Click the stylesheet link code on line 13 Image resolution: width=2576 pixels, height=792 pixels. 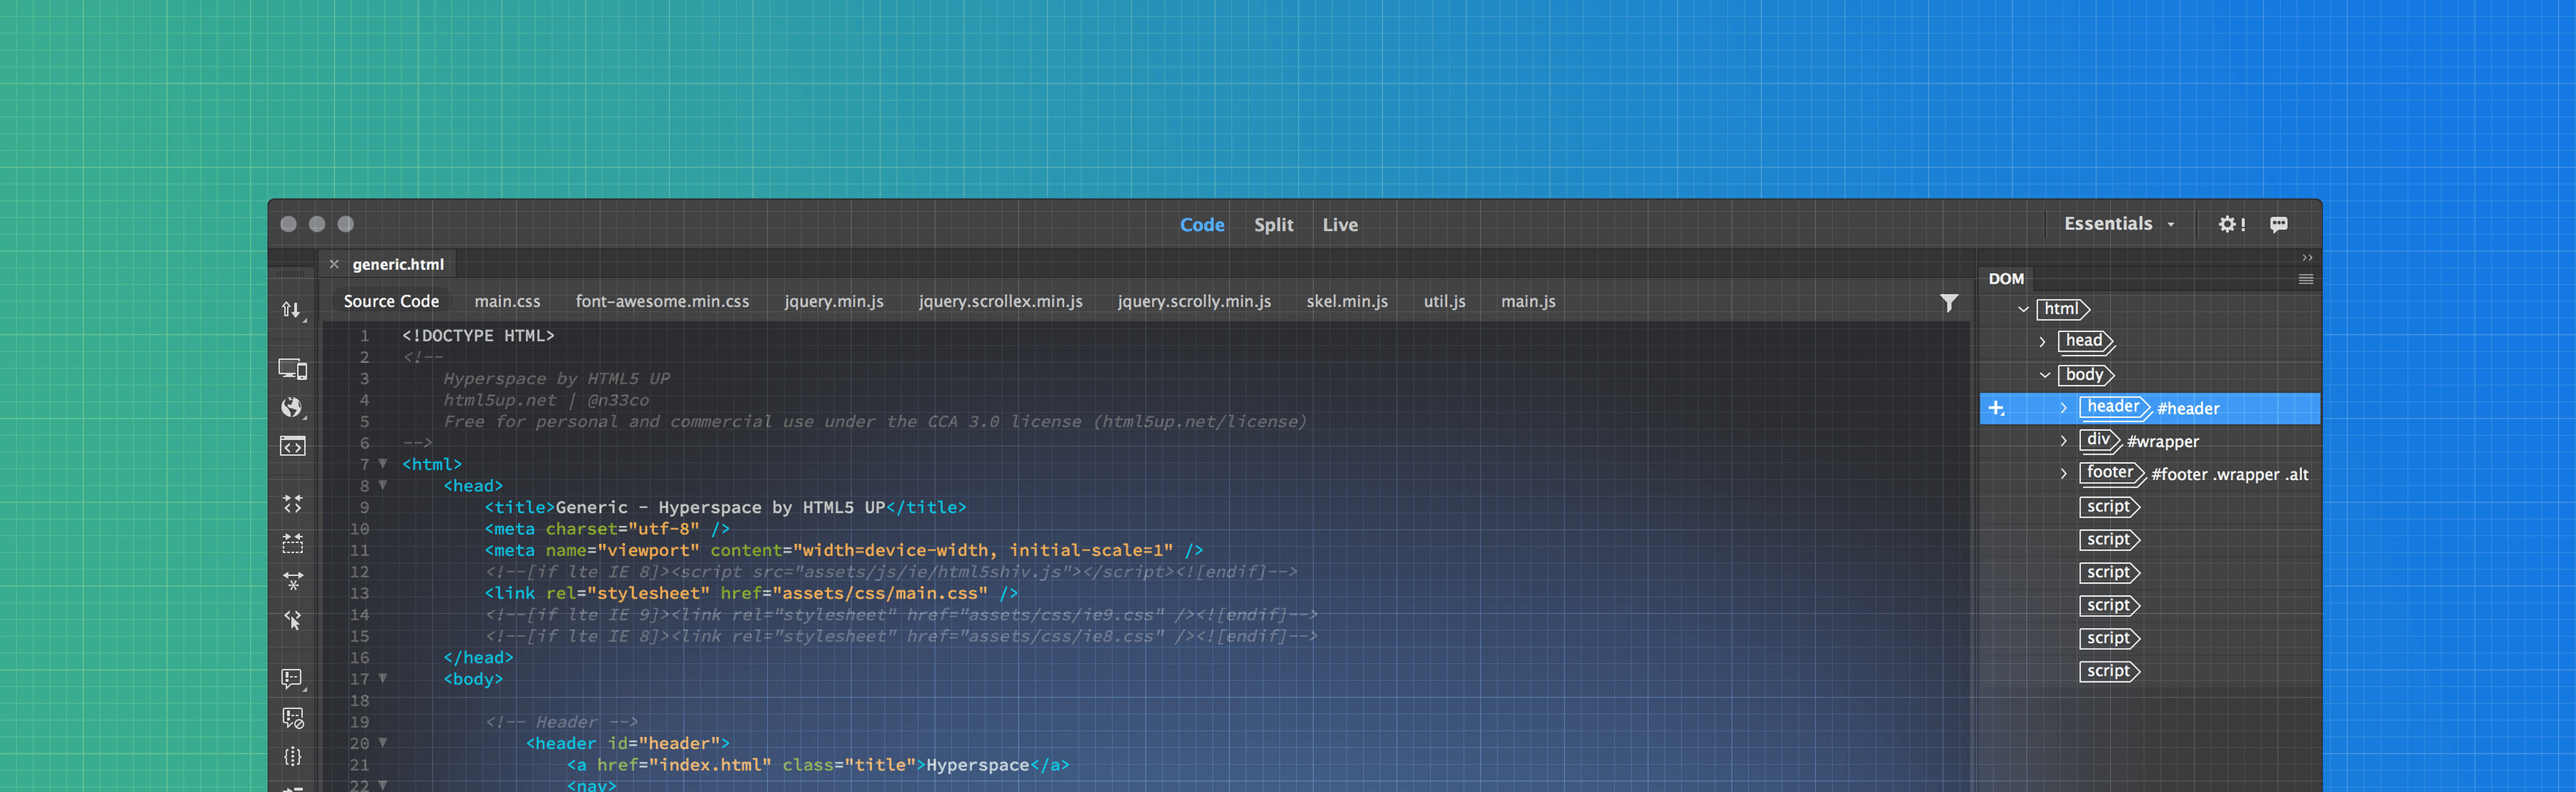752,593
